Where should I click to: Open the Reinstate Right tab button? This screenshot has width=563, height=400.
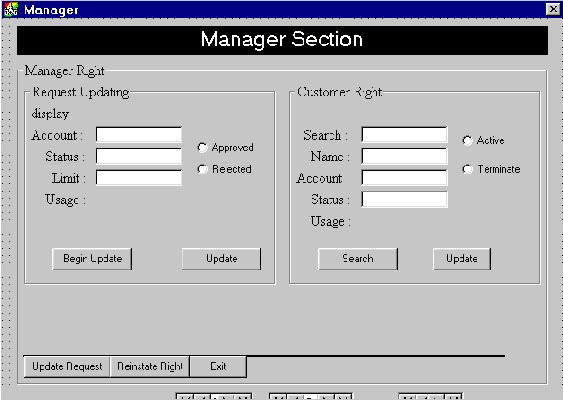150,367
